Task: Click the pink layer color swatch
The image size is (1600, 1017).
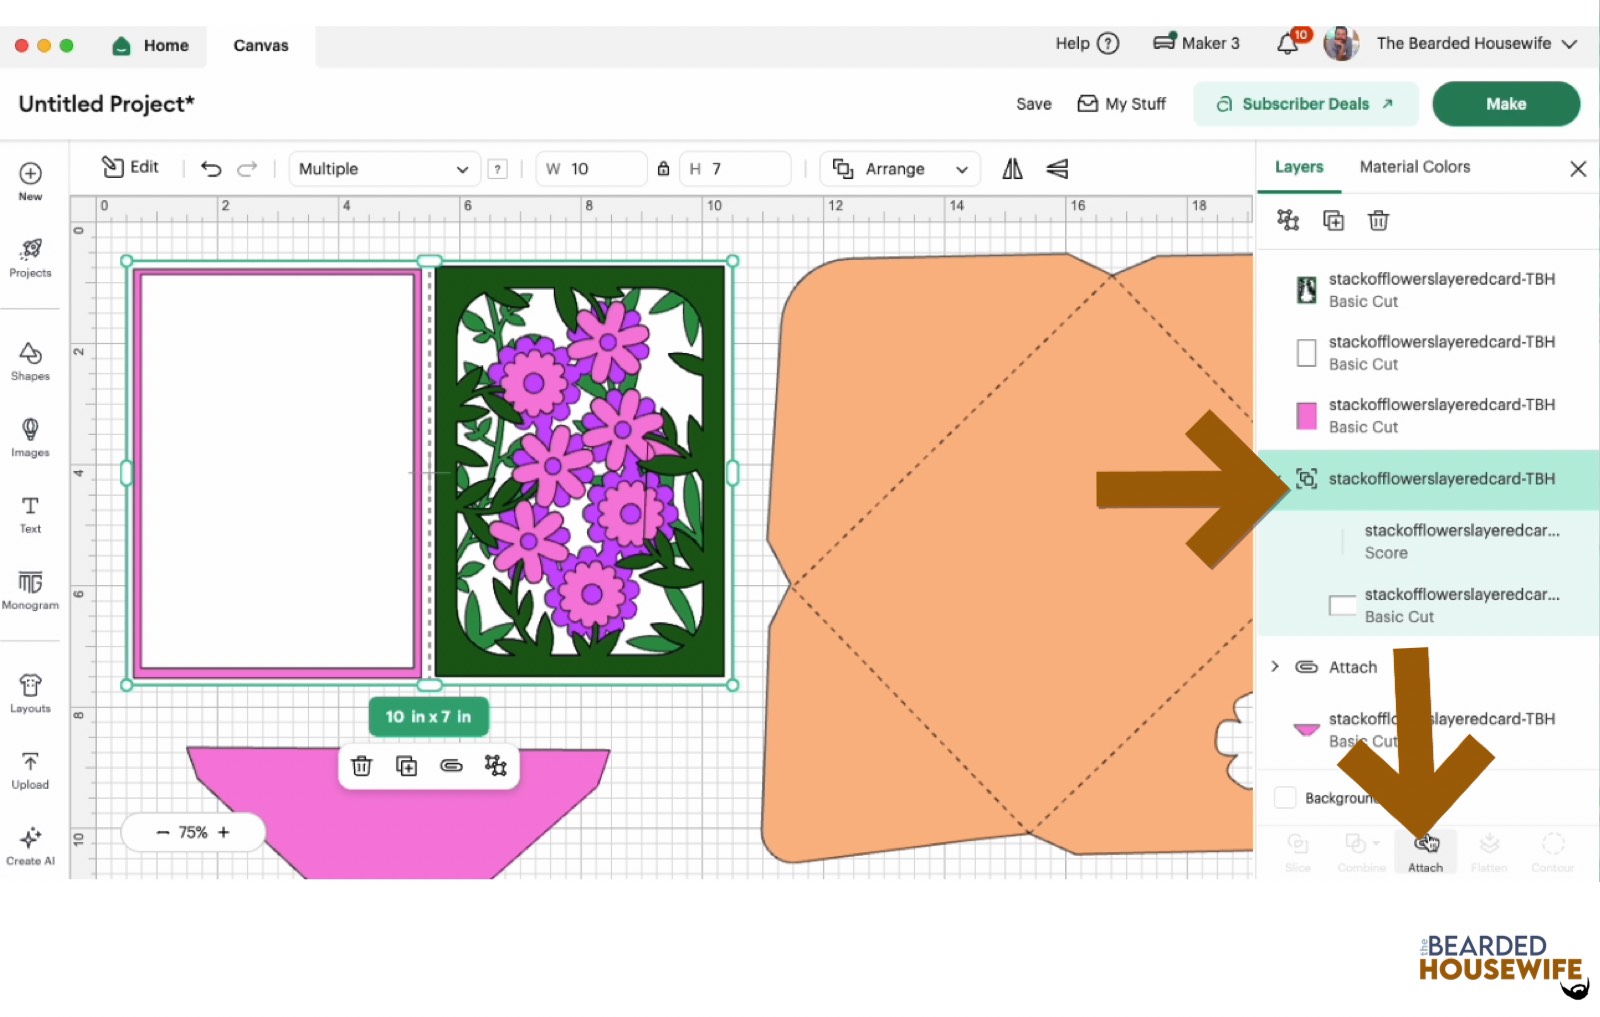Action: 1306,415
